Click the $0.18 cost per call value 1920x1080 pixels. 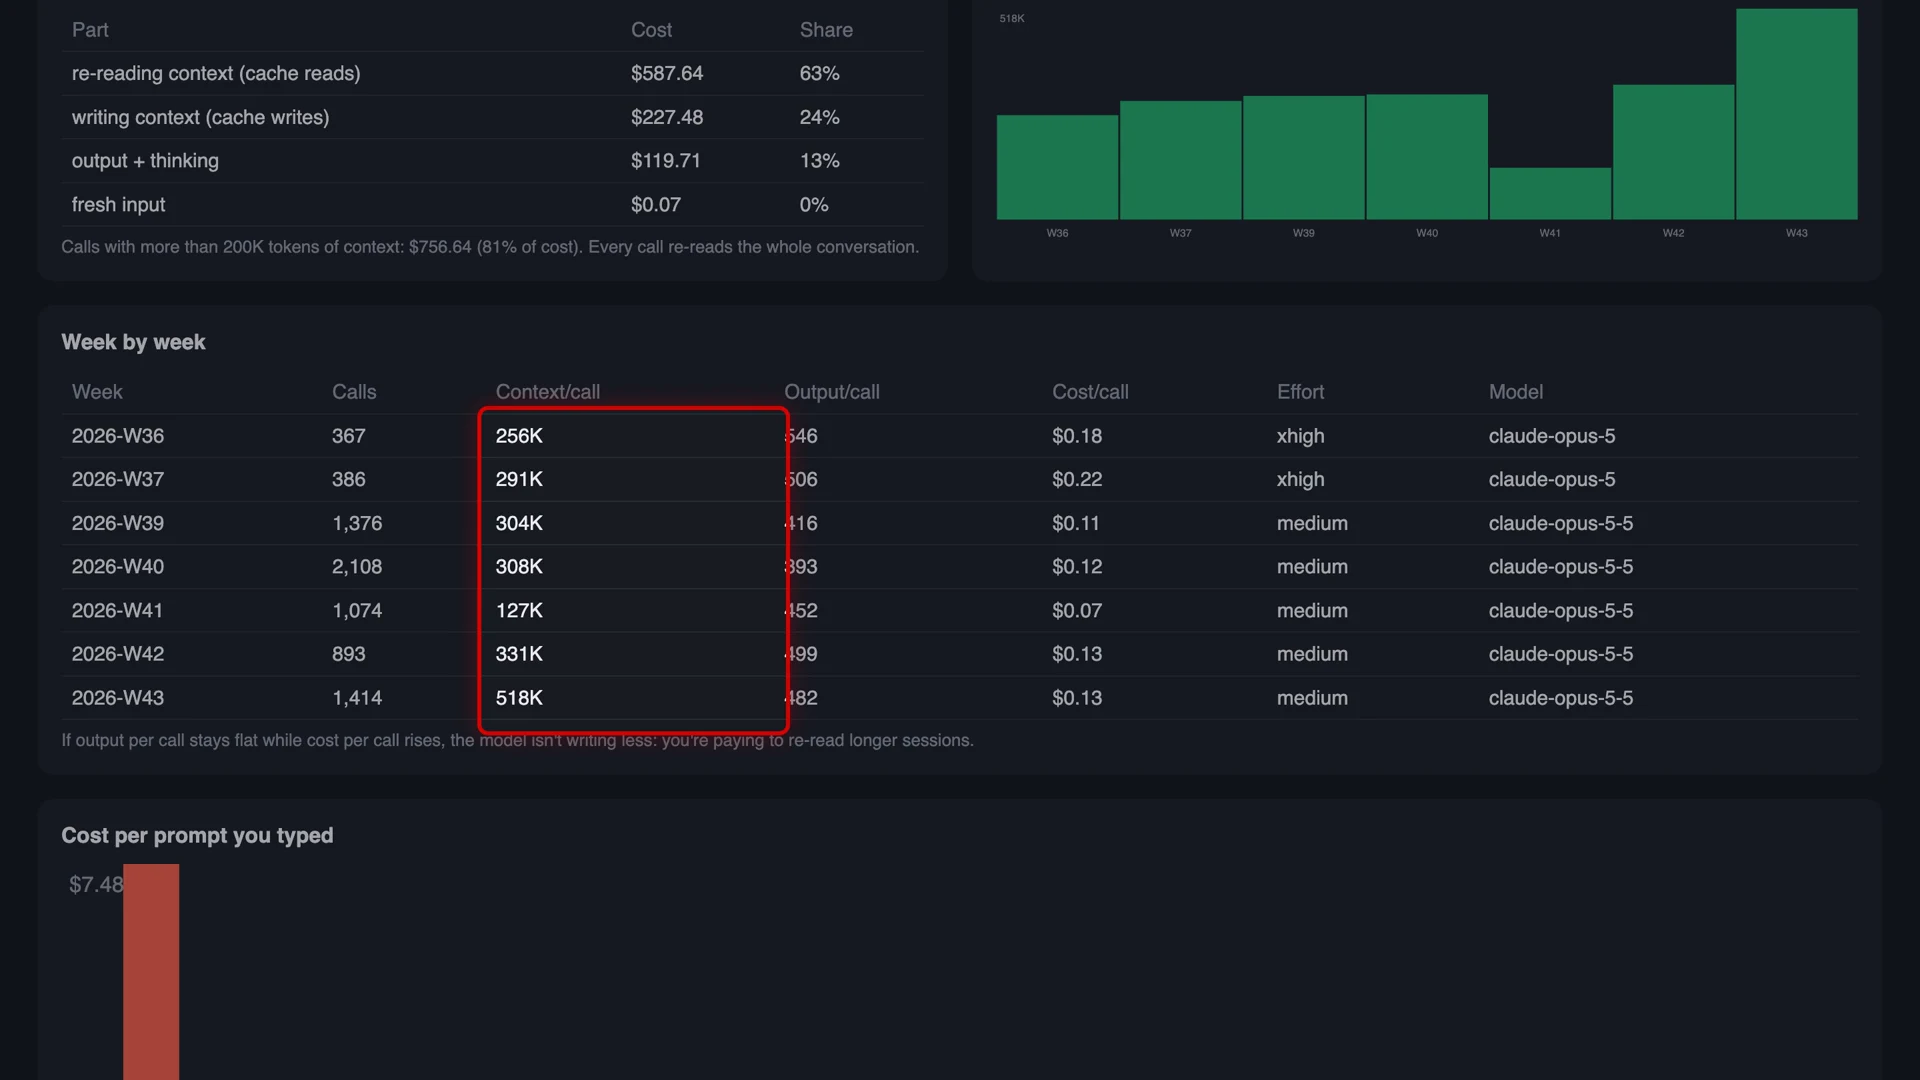click(1077, 436)
